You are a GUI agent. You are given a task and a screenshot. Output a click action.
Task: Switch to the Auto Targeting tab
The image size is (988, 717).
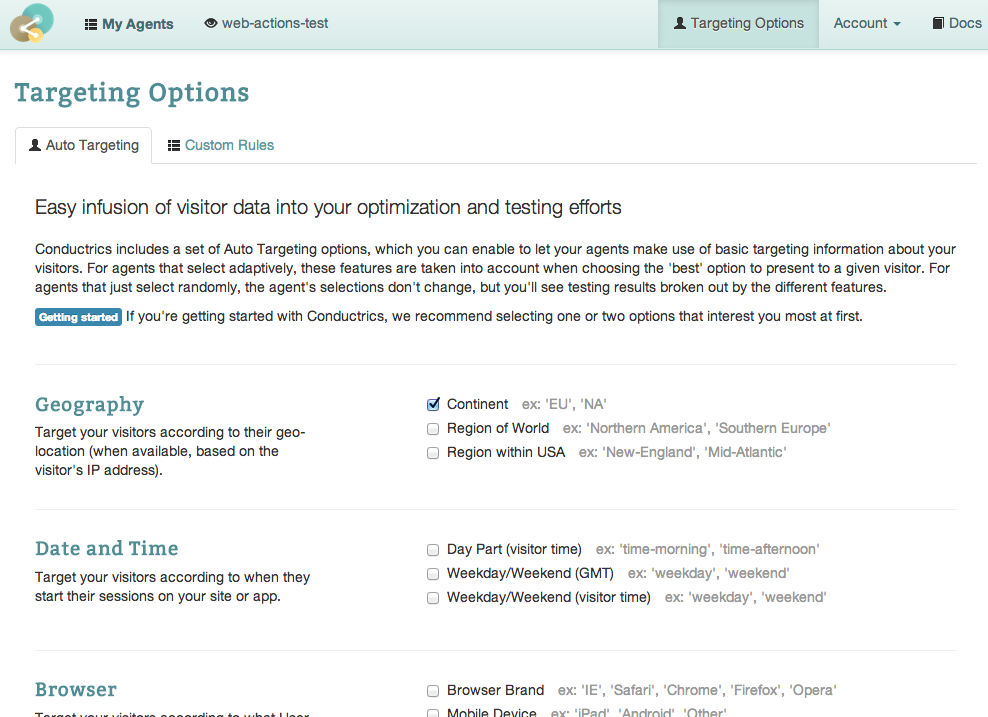84,146
